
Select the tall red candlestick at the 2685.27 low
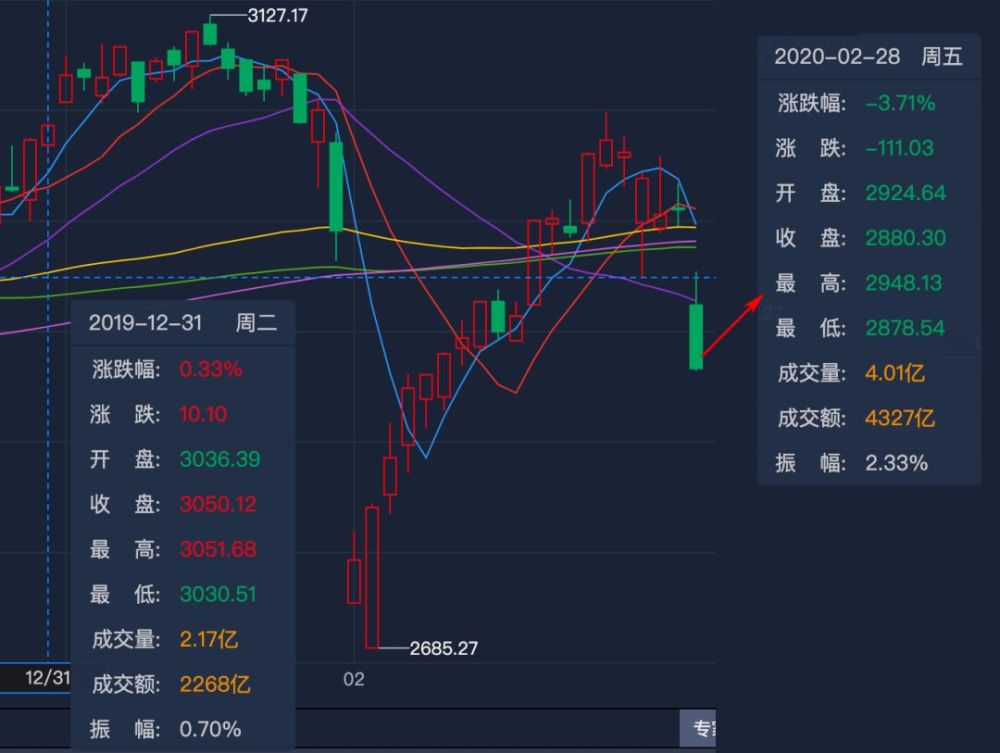pyautogui.click(x=372, y=577)
